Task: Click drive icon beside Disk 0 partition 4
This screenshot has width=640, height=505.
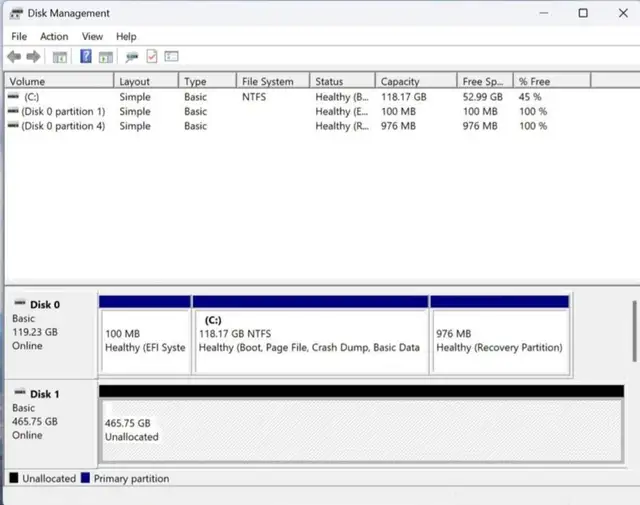Action: point(13,125)
